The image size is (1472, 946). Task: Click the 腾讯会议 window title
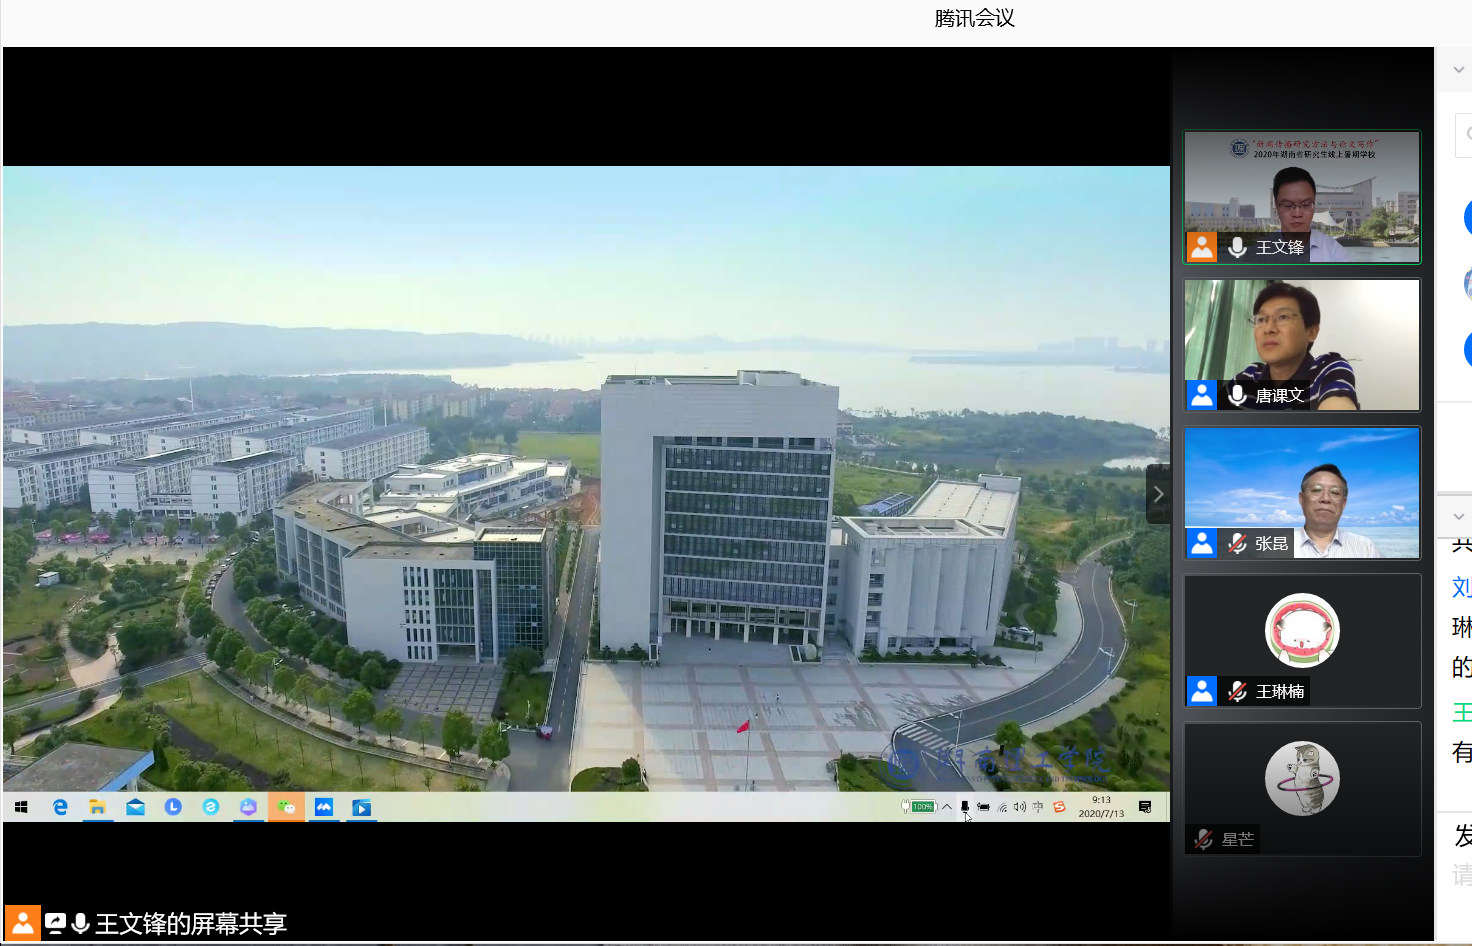[974, 19]
